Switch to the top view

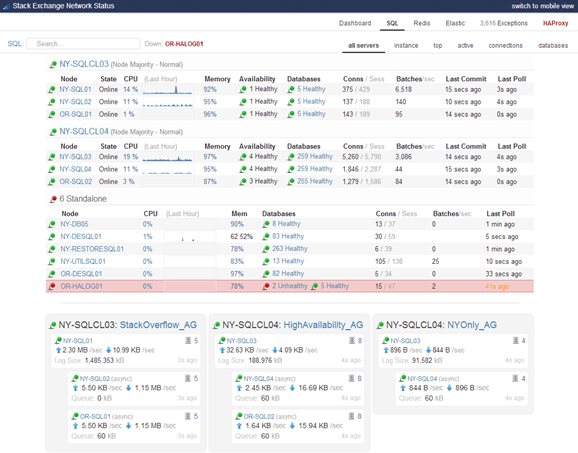(x=438, y=46)
